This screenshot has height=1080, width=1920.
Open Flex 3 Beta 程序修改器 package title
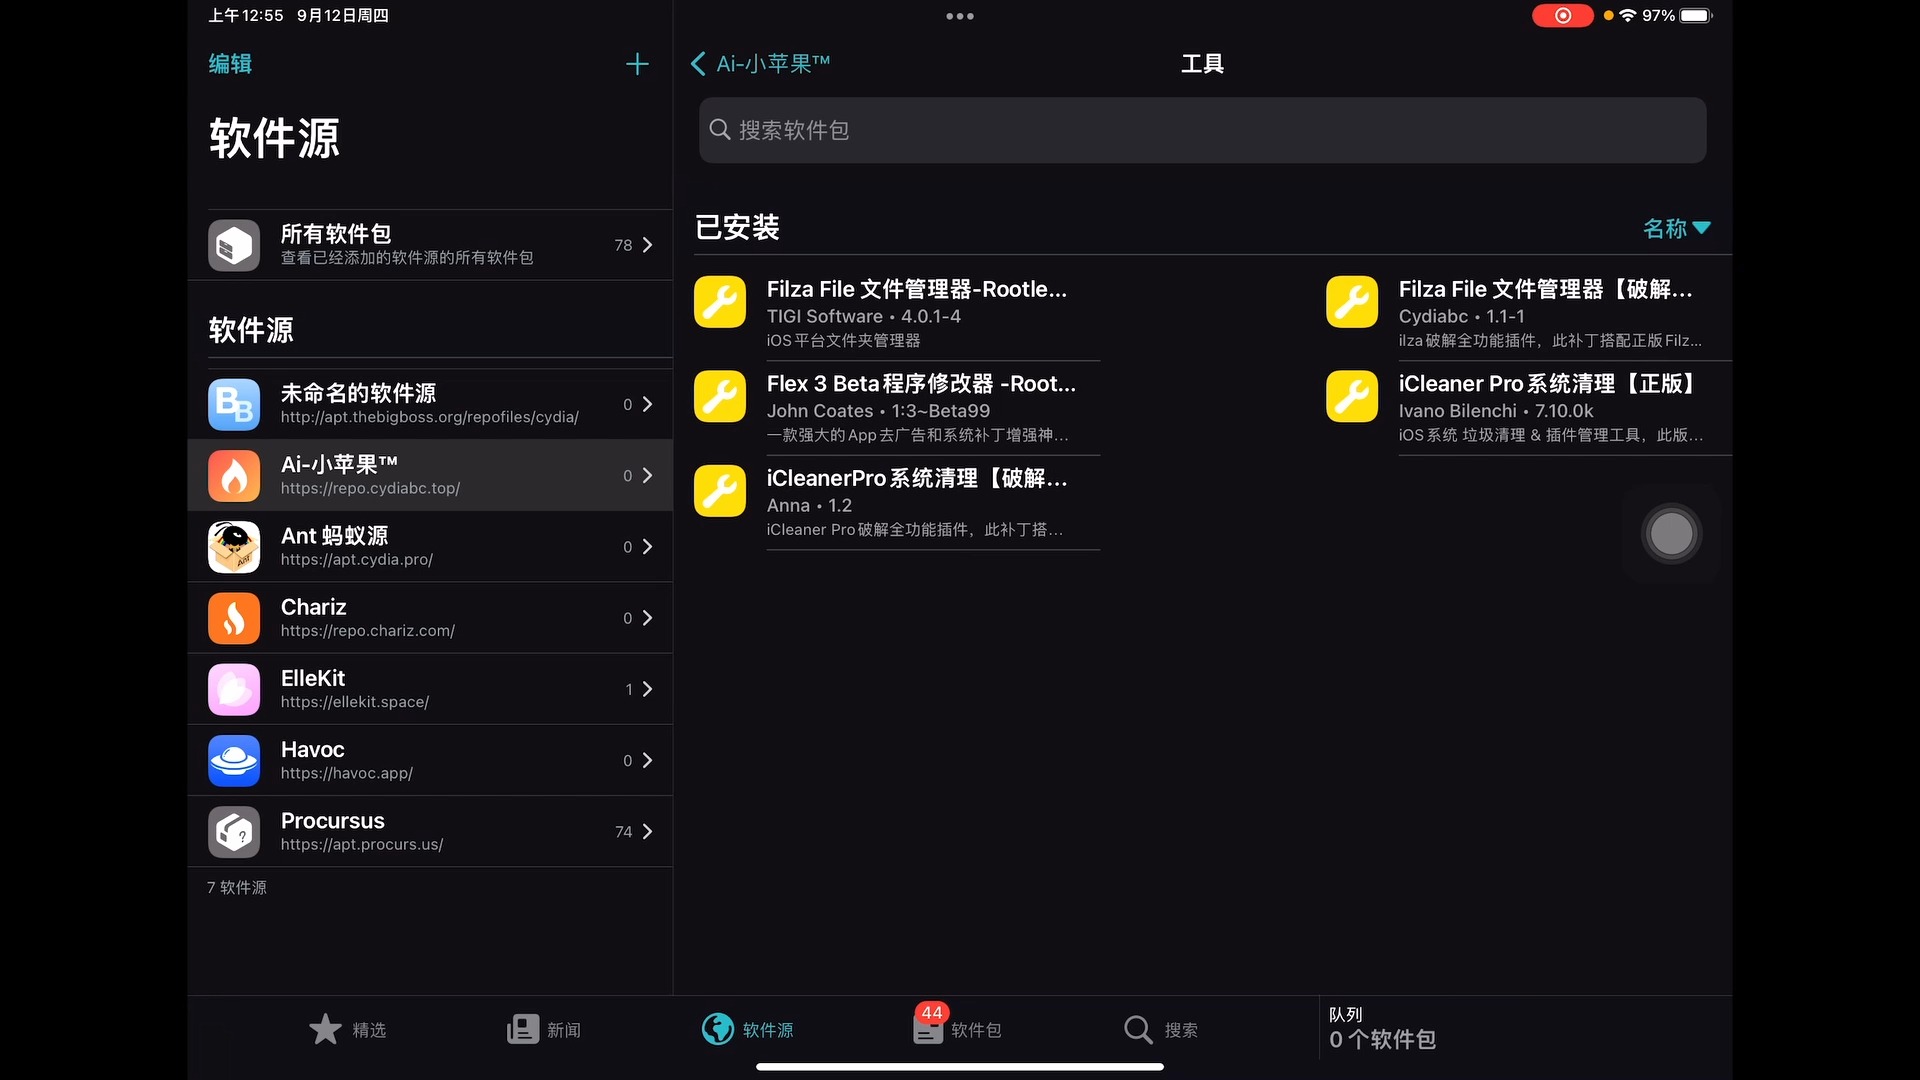[x=921, y=384]
